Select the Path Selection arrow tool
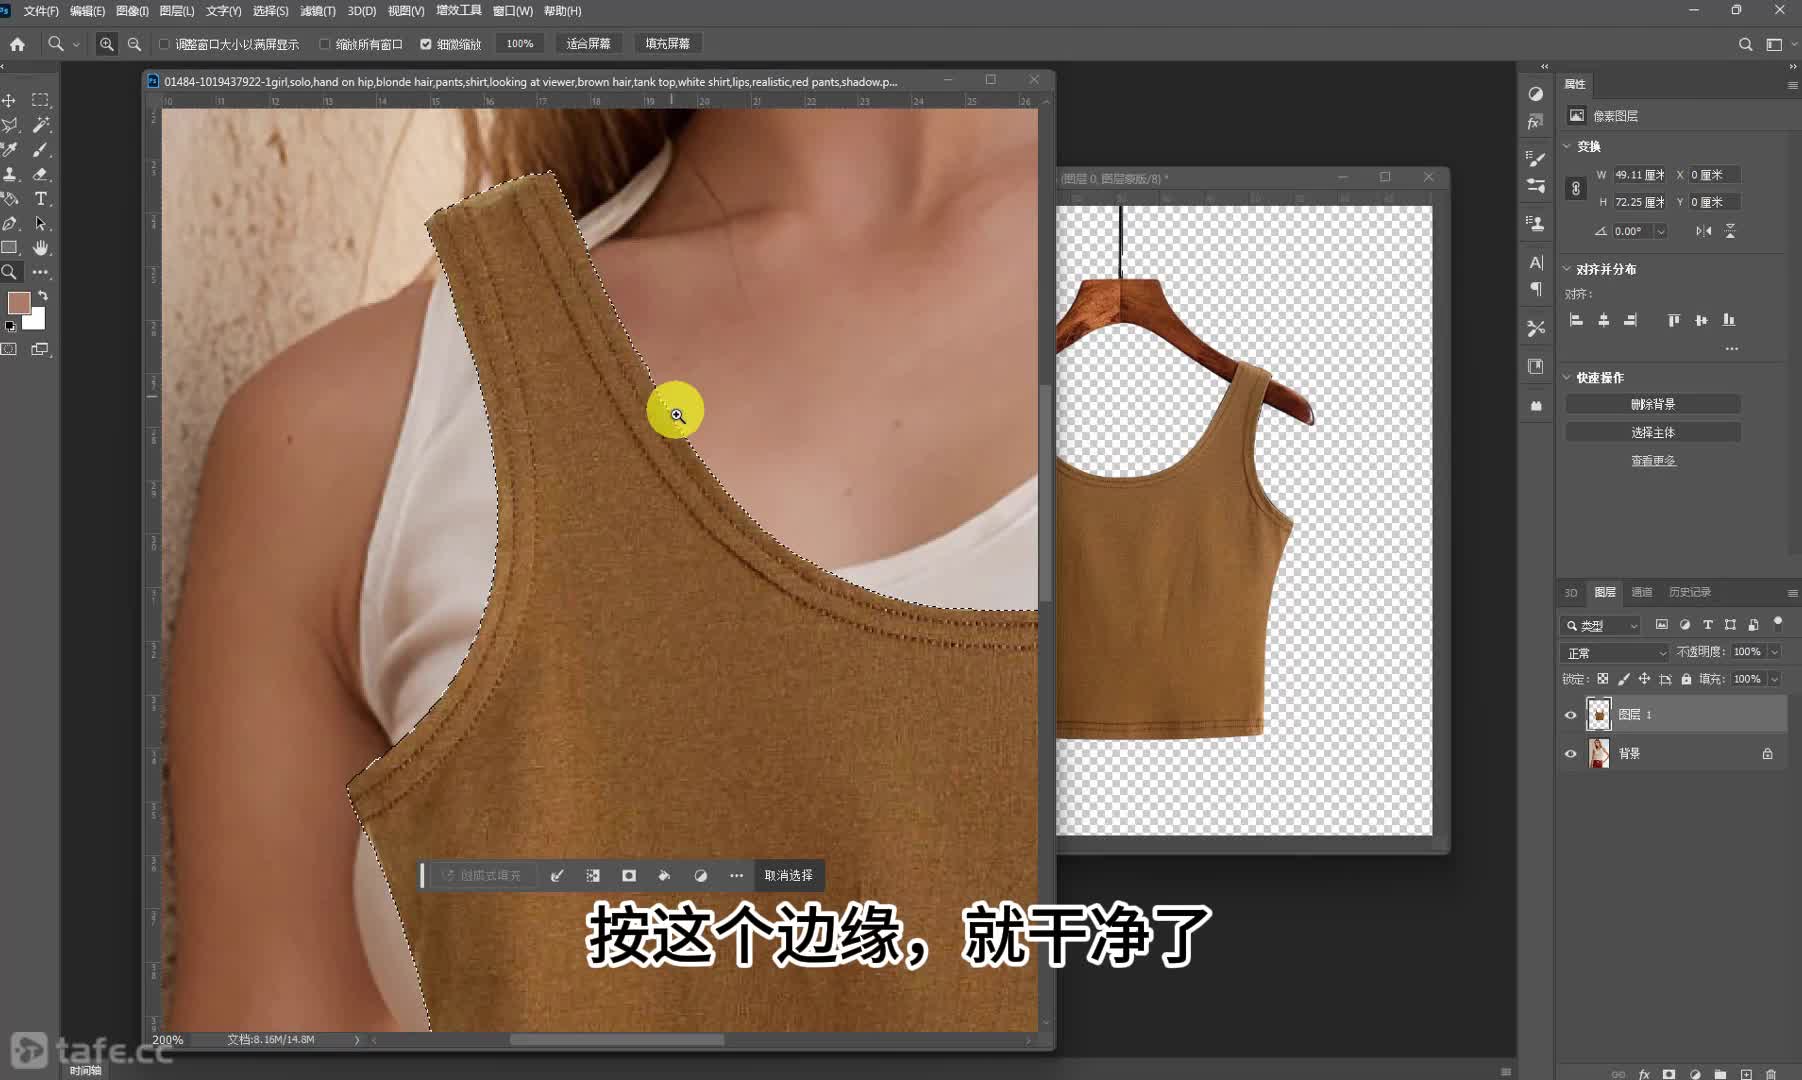 [40, 223]
